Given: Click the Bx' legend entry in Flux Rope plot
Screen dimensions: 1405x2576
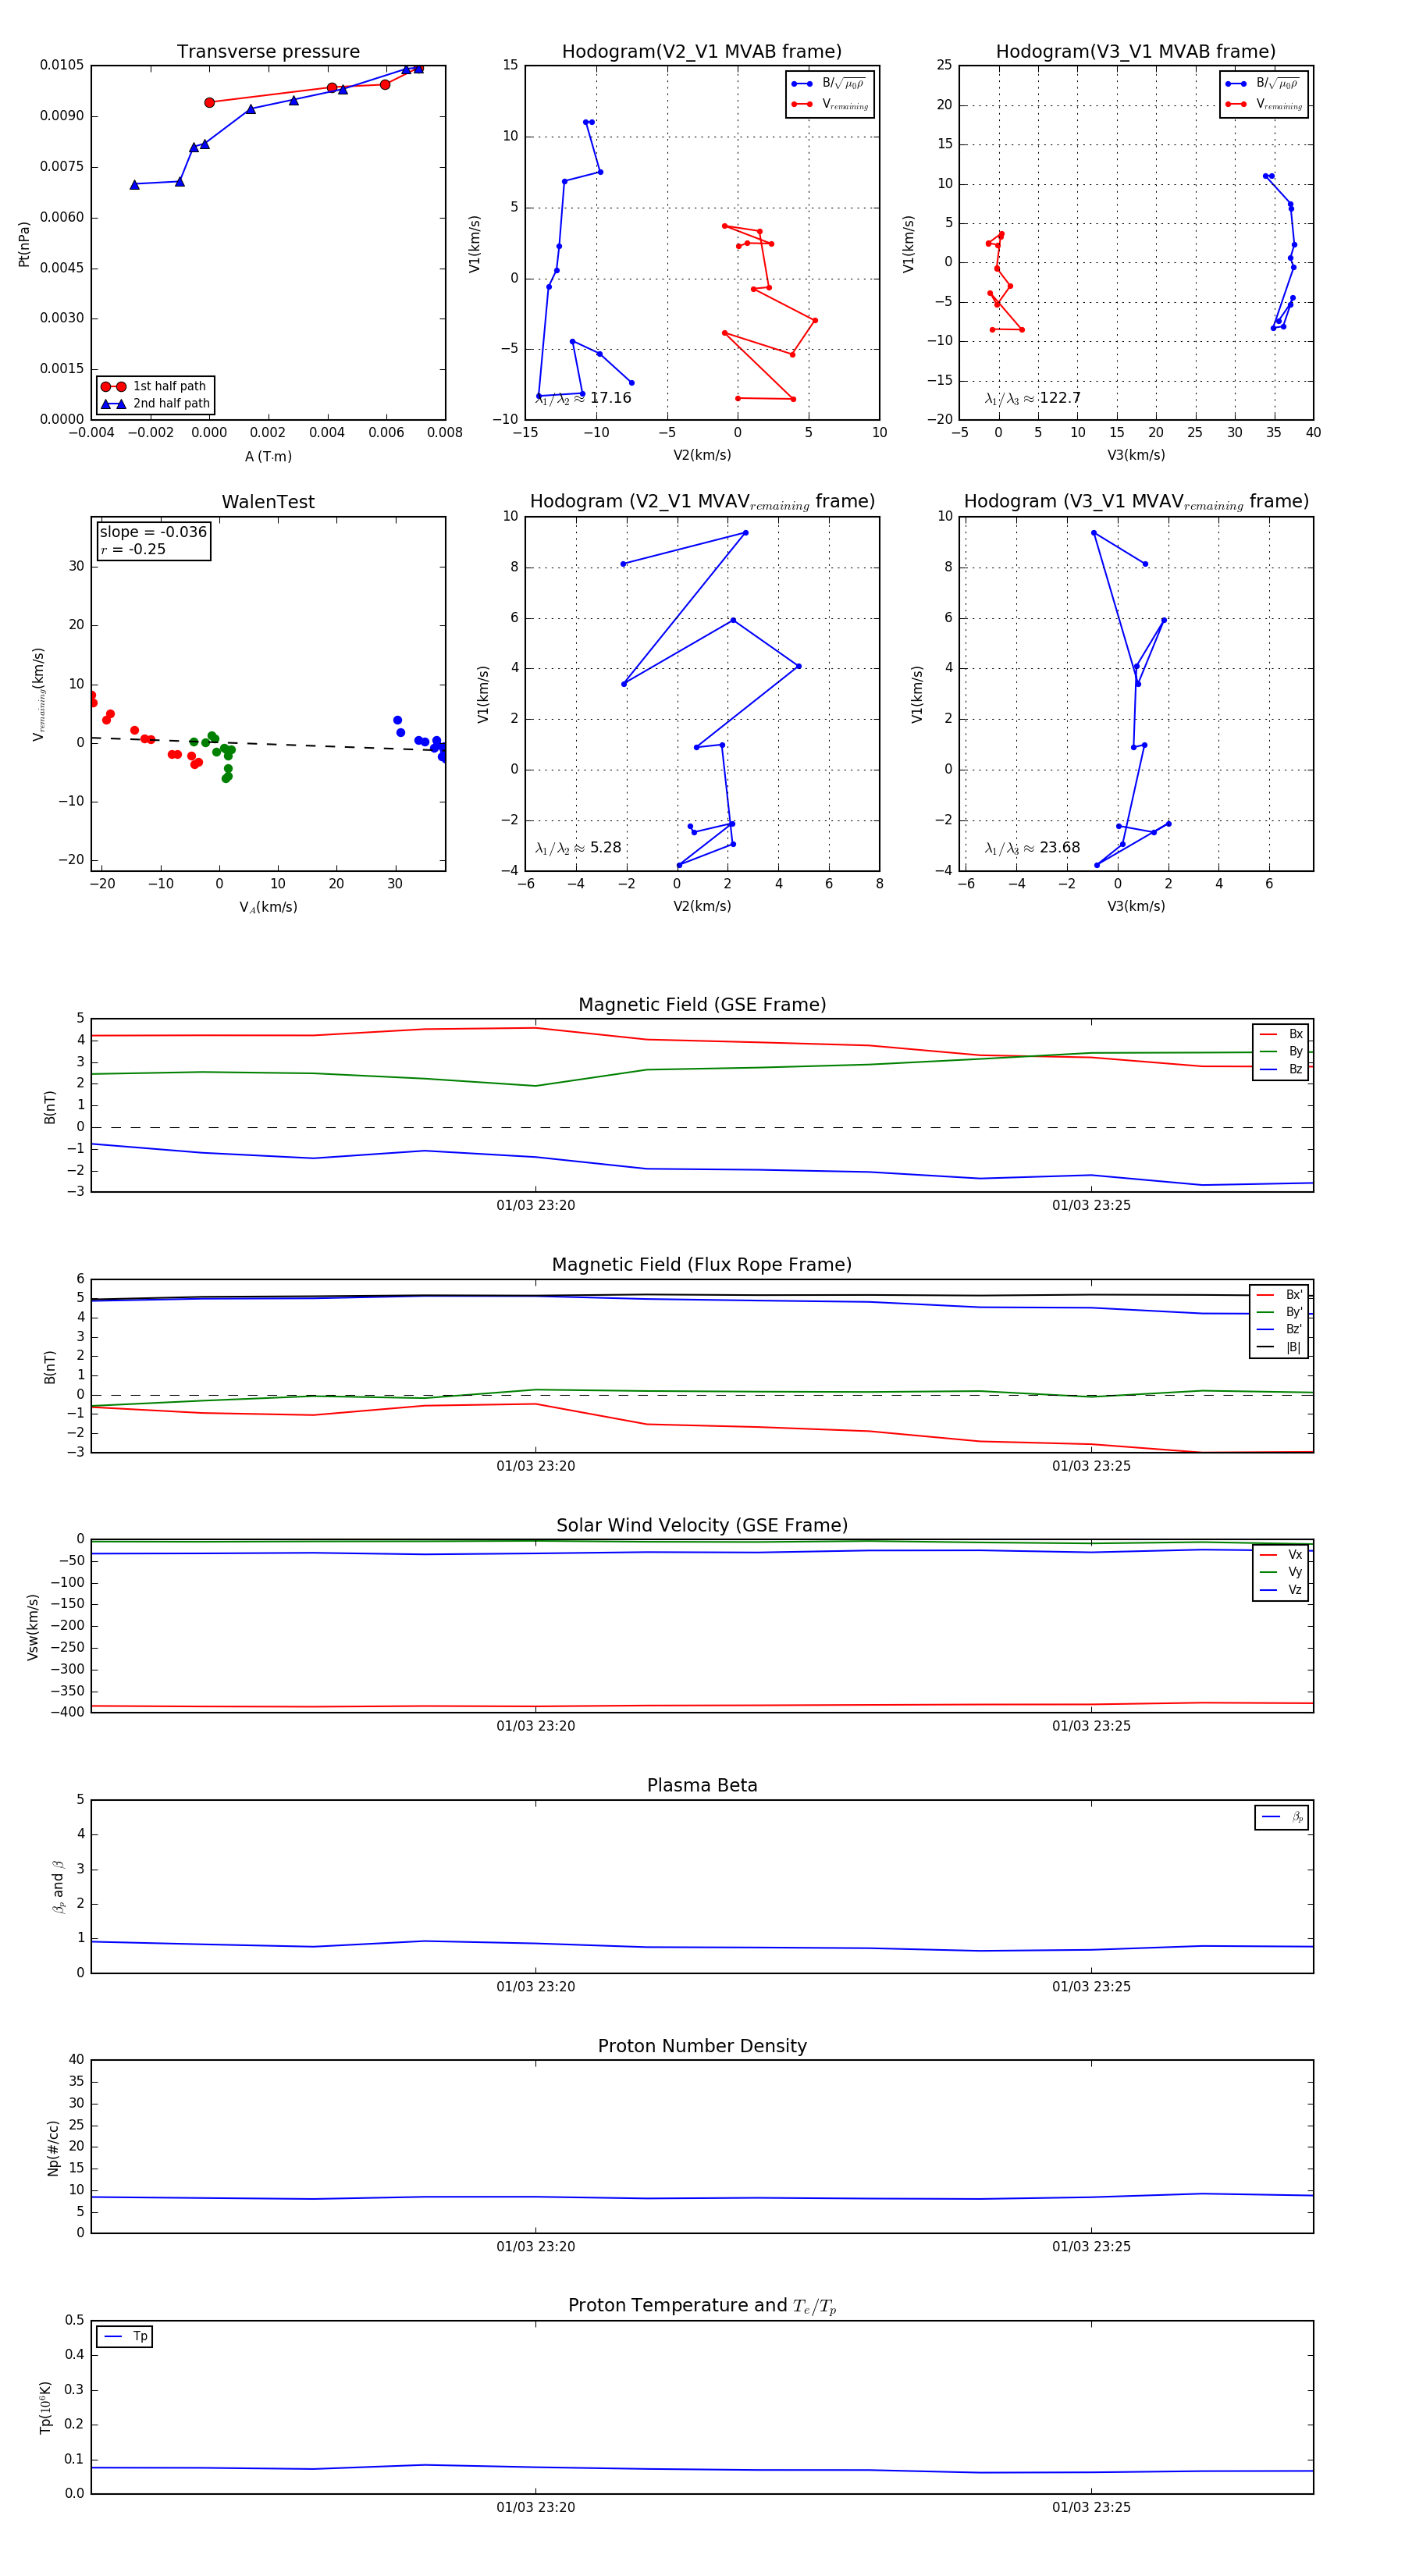Looking at the screenshot, I should pyautogui.click(x=1279, y=1295).
